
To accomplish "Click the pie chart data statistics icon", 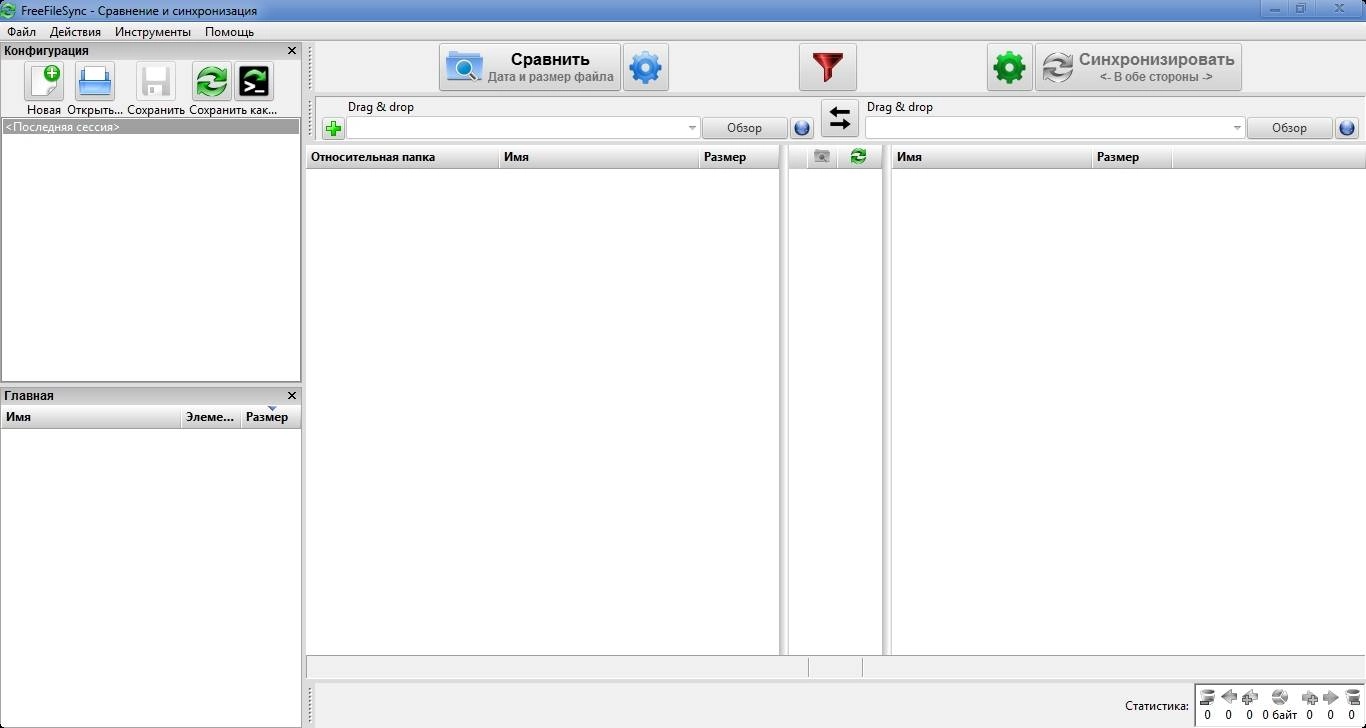I will click(1279, 697).
